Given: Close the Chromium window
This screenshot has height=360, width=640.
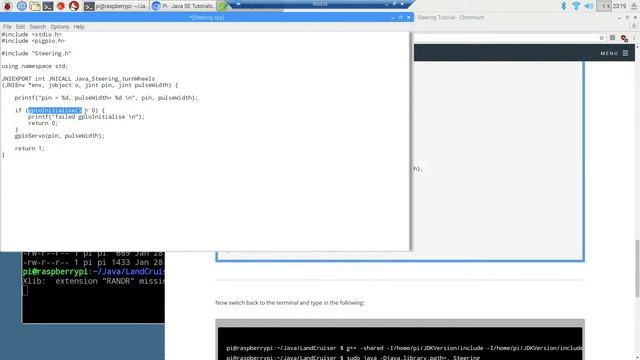Looking at the screenshot, I should pyautogui.click(x=635, y=18).
